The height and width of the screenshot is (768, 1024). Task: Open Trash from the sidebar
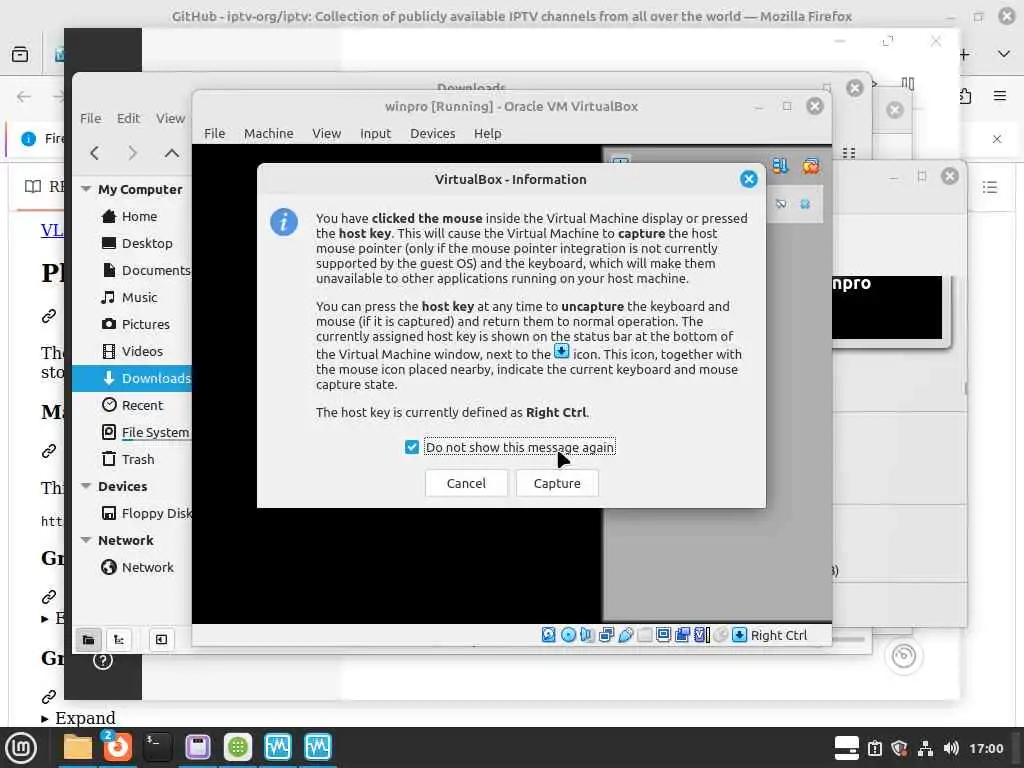tap(132, 459)
